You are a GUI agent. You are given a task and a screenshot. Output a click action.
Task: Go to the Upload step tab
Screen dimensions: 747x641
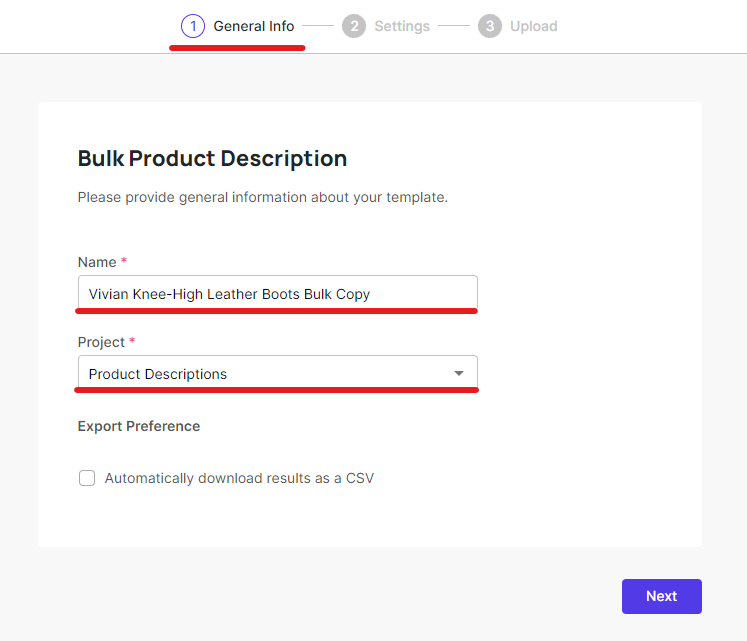click(533, 26)
